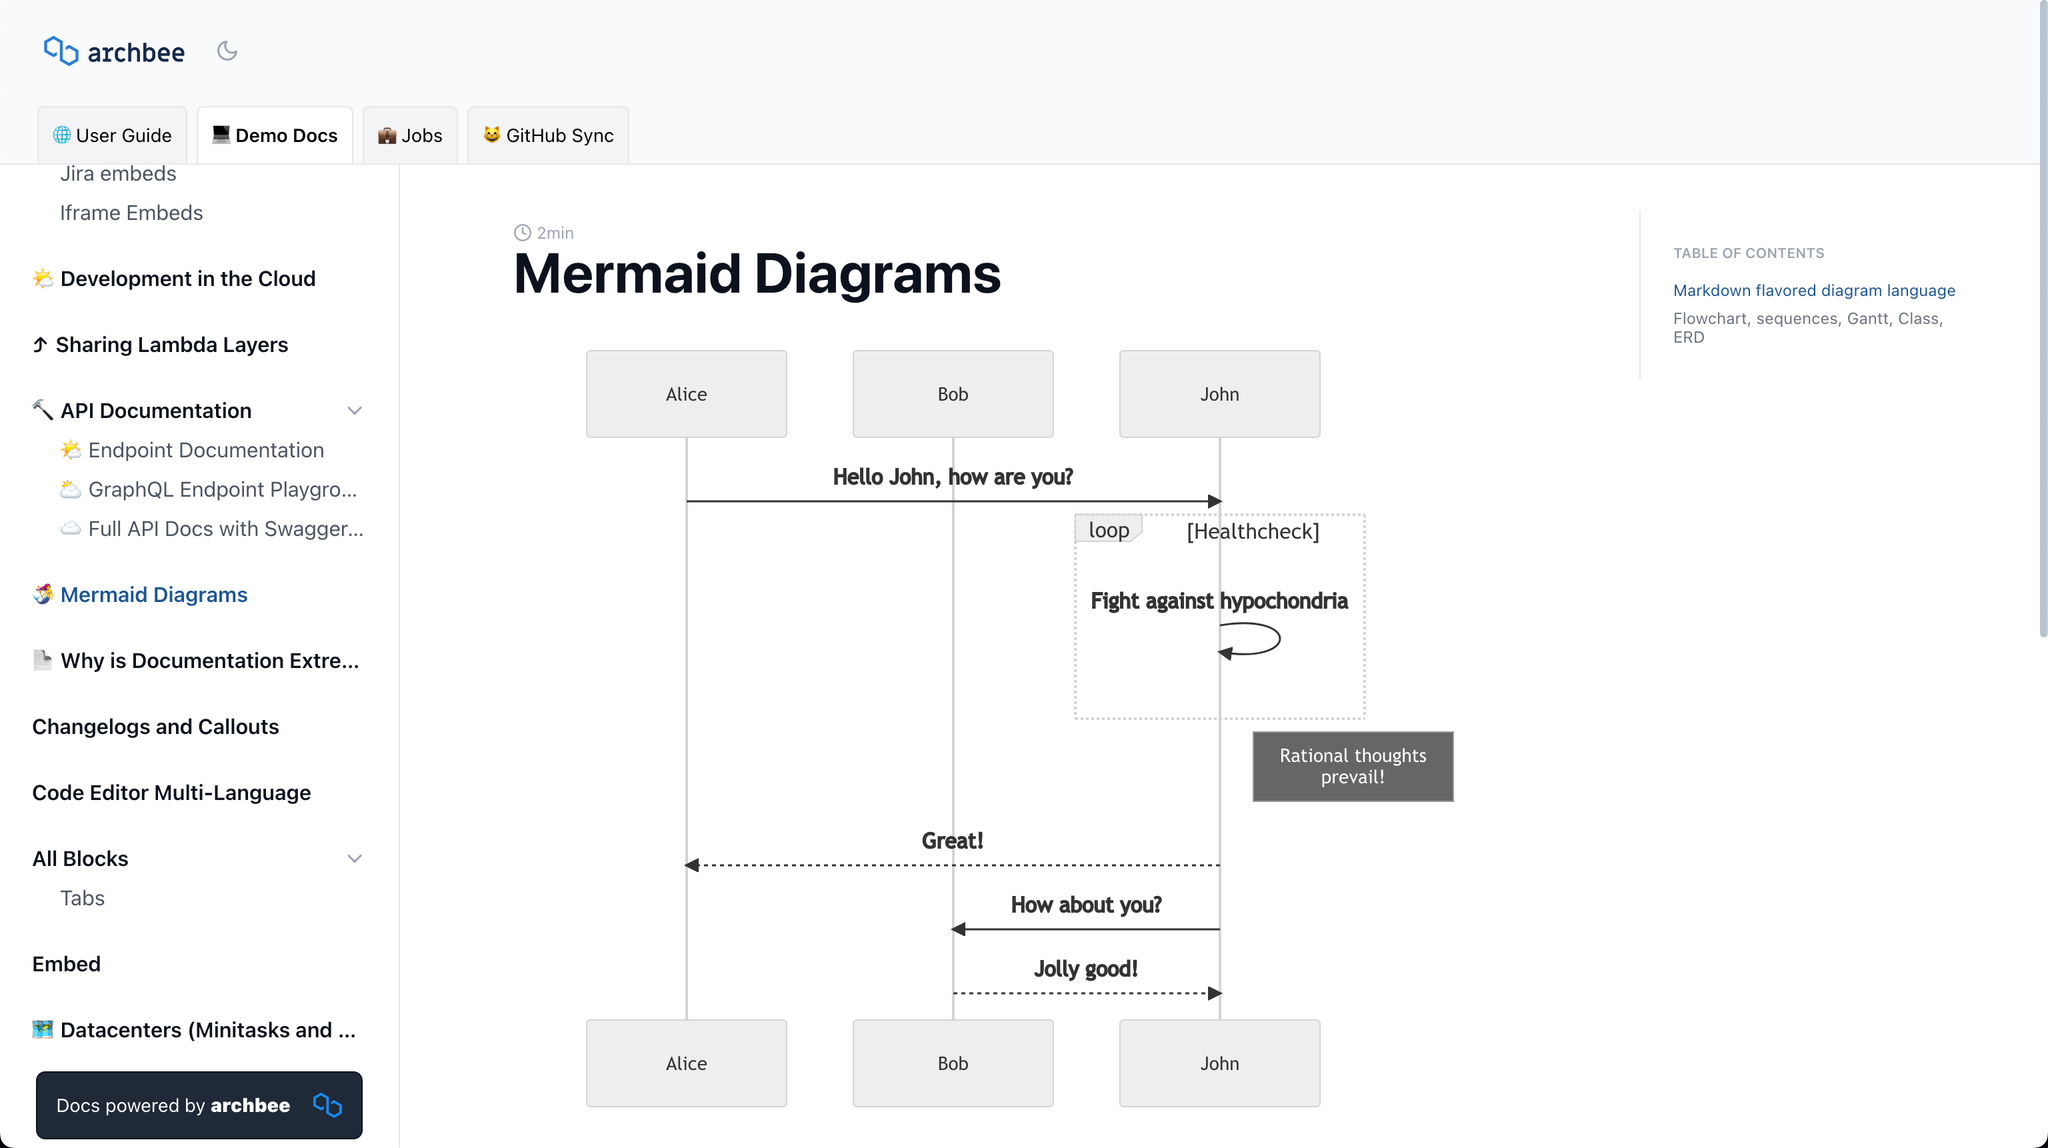Select the Demo Docs tab
This screenshot has height=1148, width=2048.
(274, 135)
